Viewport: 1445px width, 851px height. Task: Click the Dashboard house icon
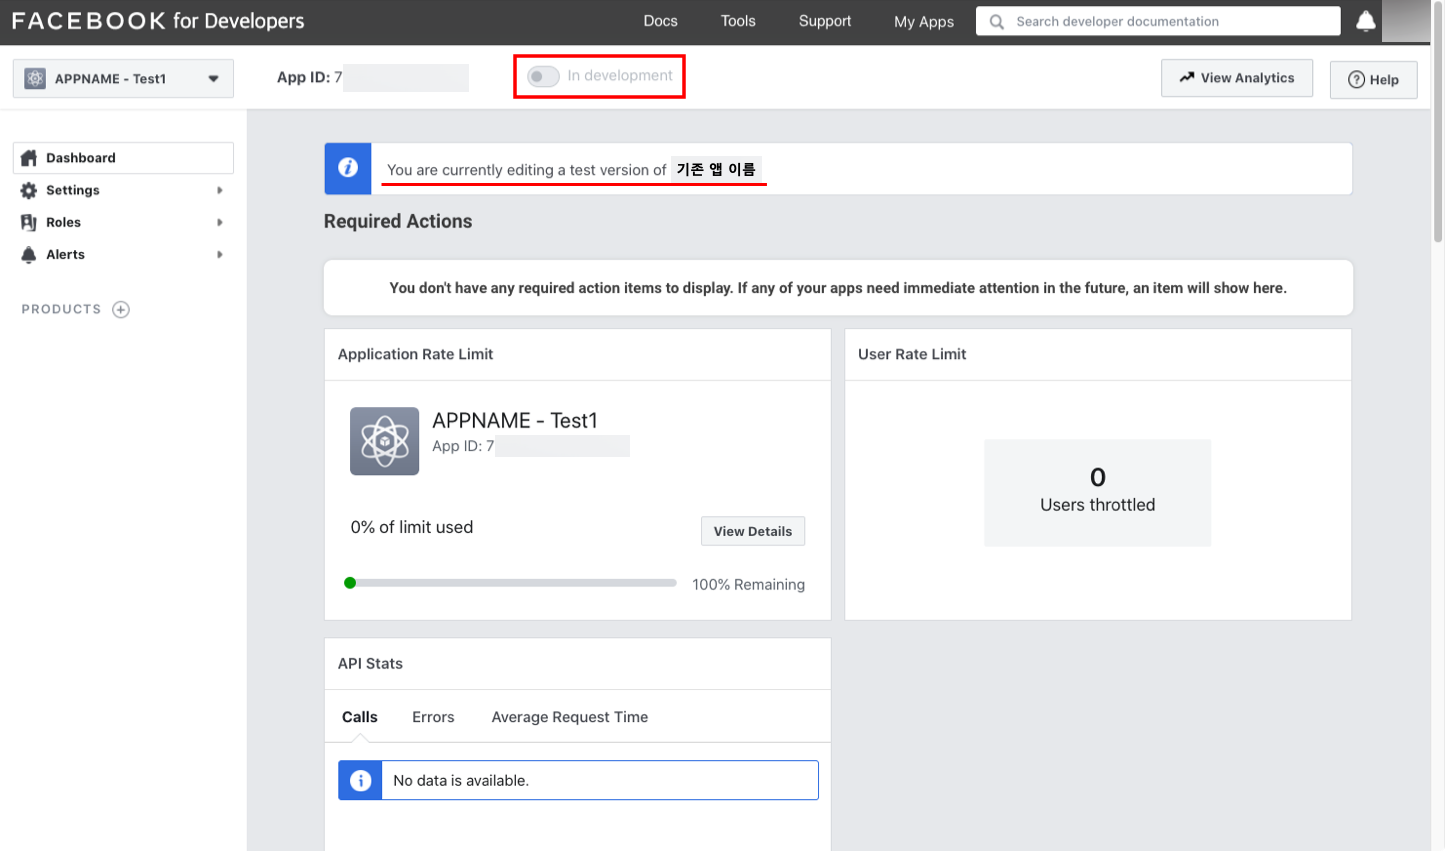[29, 158]
